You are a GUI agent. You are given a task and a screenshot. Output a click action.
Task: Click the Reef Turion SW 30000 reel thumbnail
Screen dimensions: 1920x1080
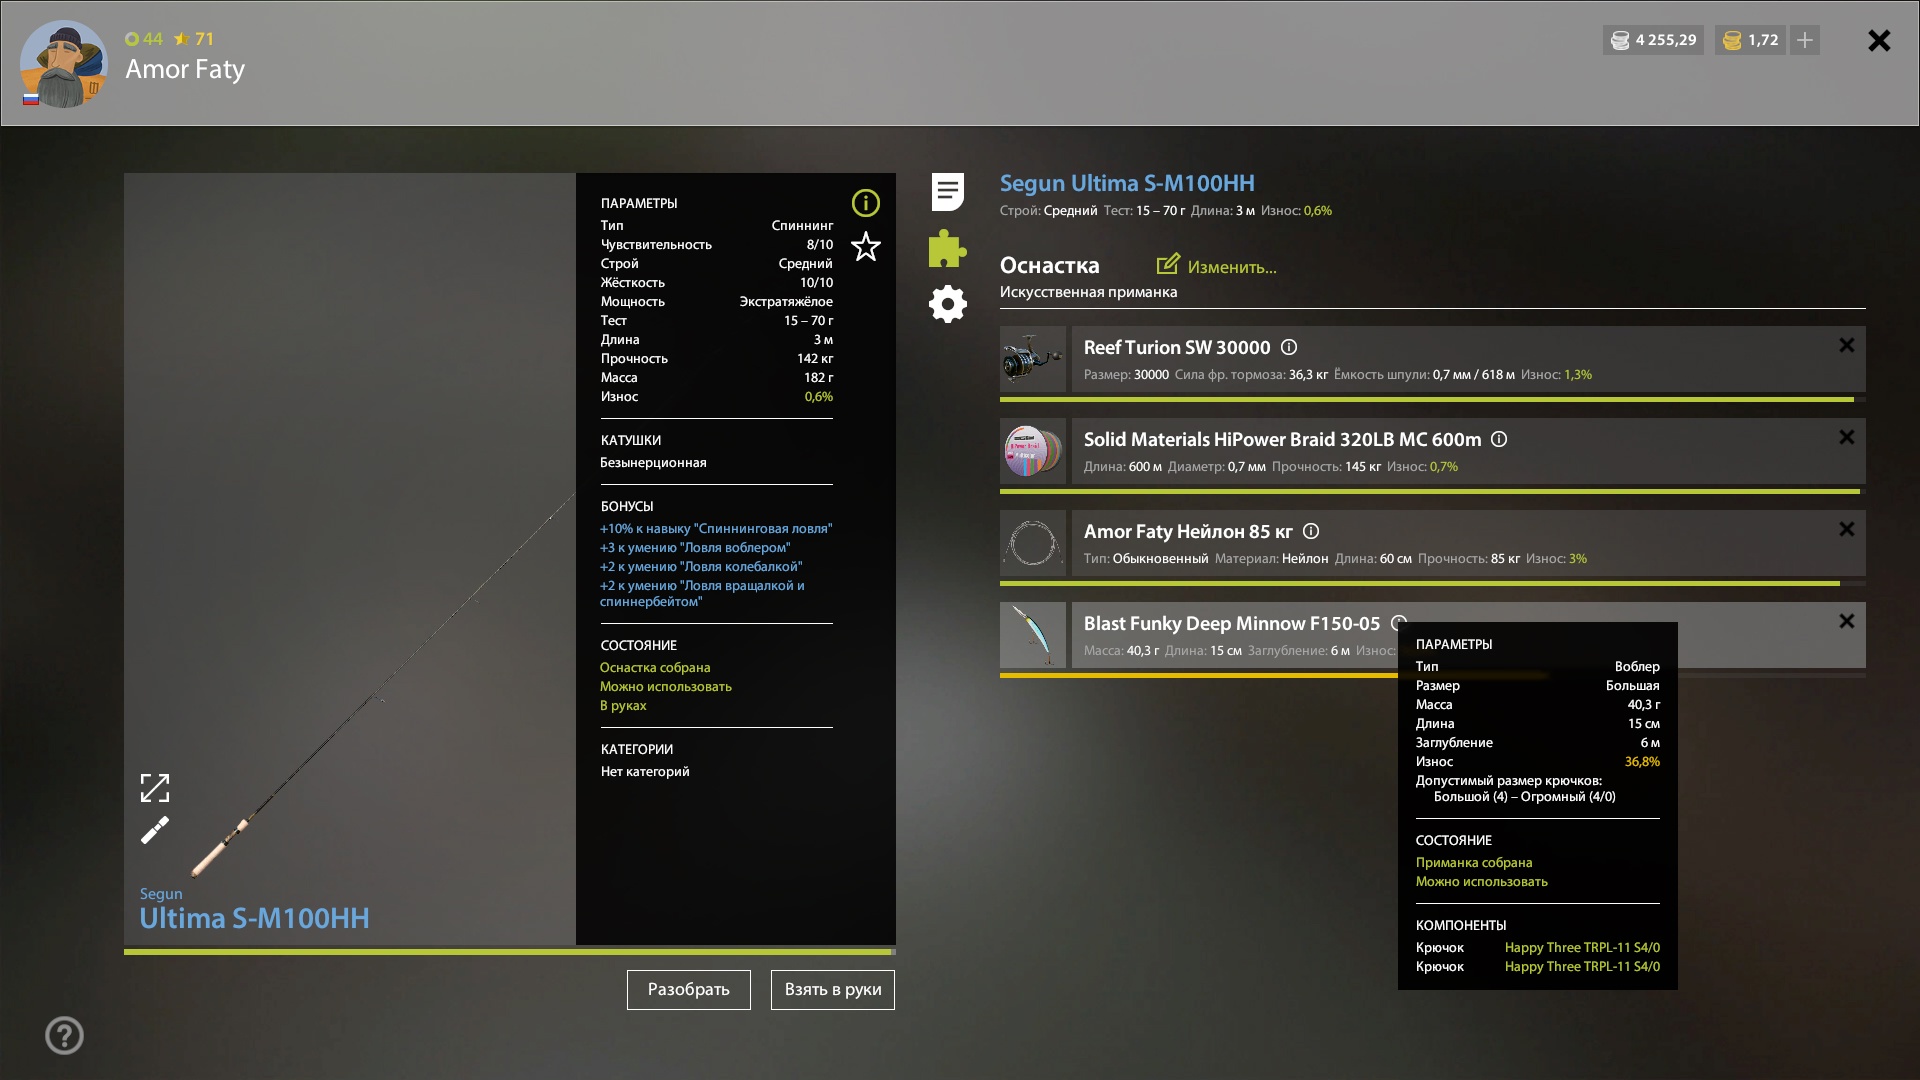1033,359
